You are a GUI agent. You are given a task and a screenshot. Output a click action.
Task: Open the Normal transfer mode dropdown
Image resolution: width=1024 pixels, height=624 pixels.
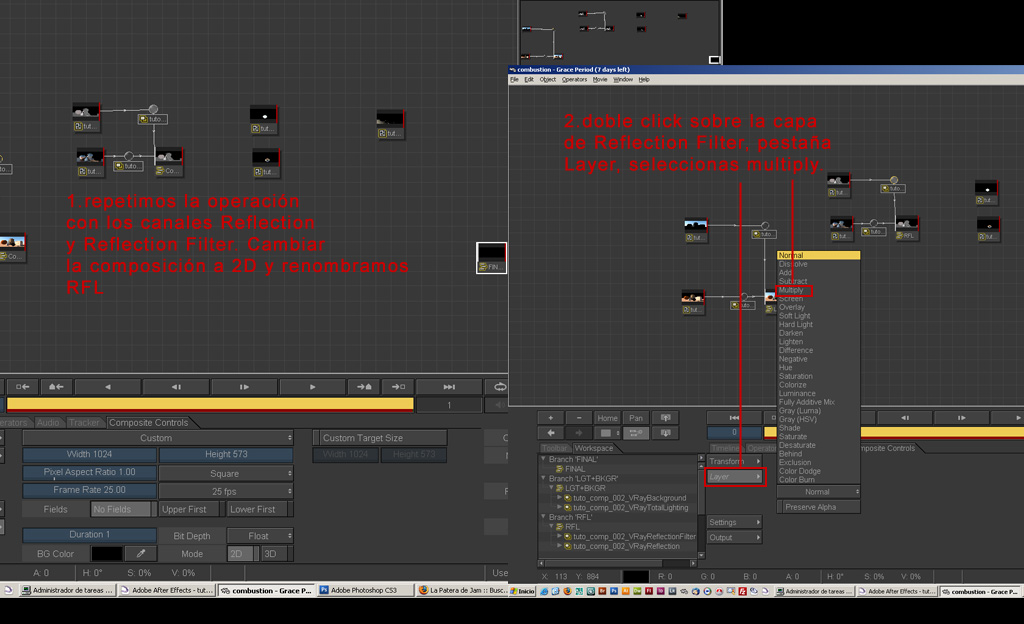tap(818, 491)
